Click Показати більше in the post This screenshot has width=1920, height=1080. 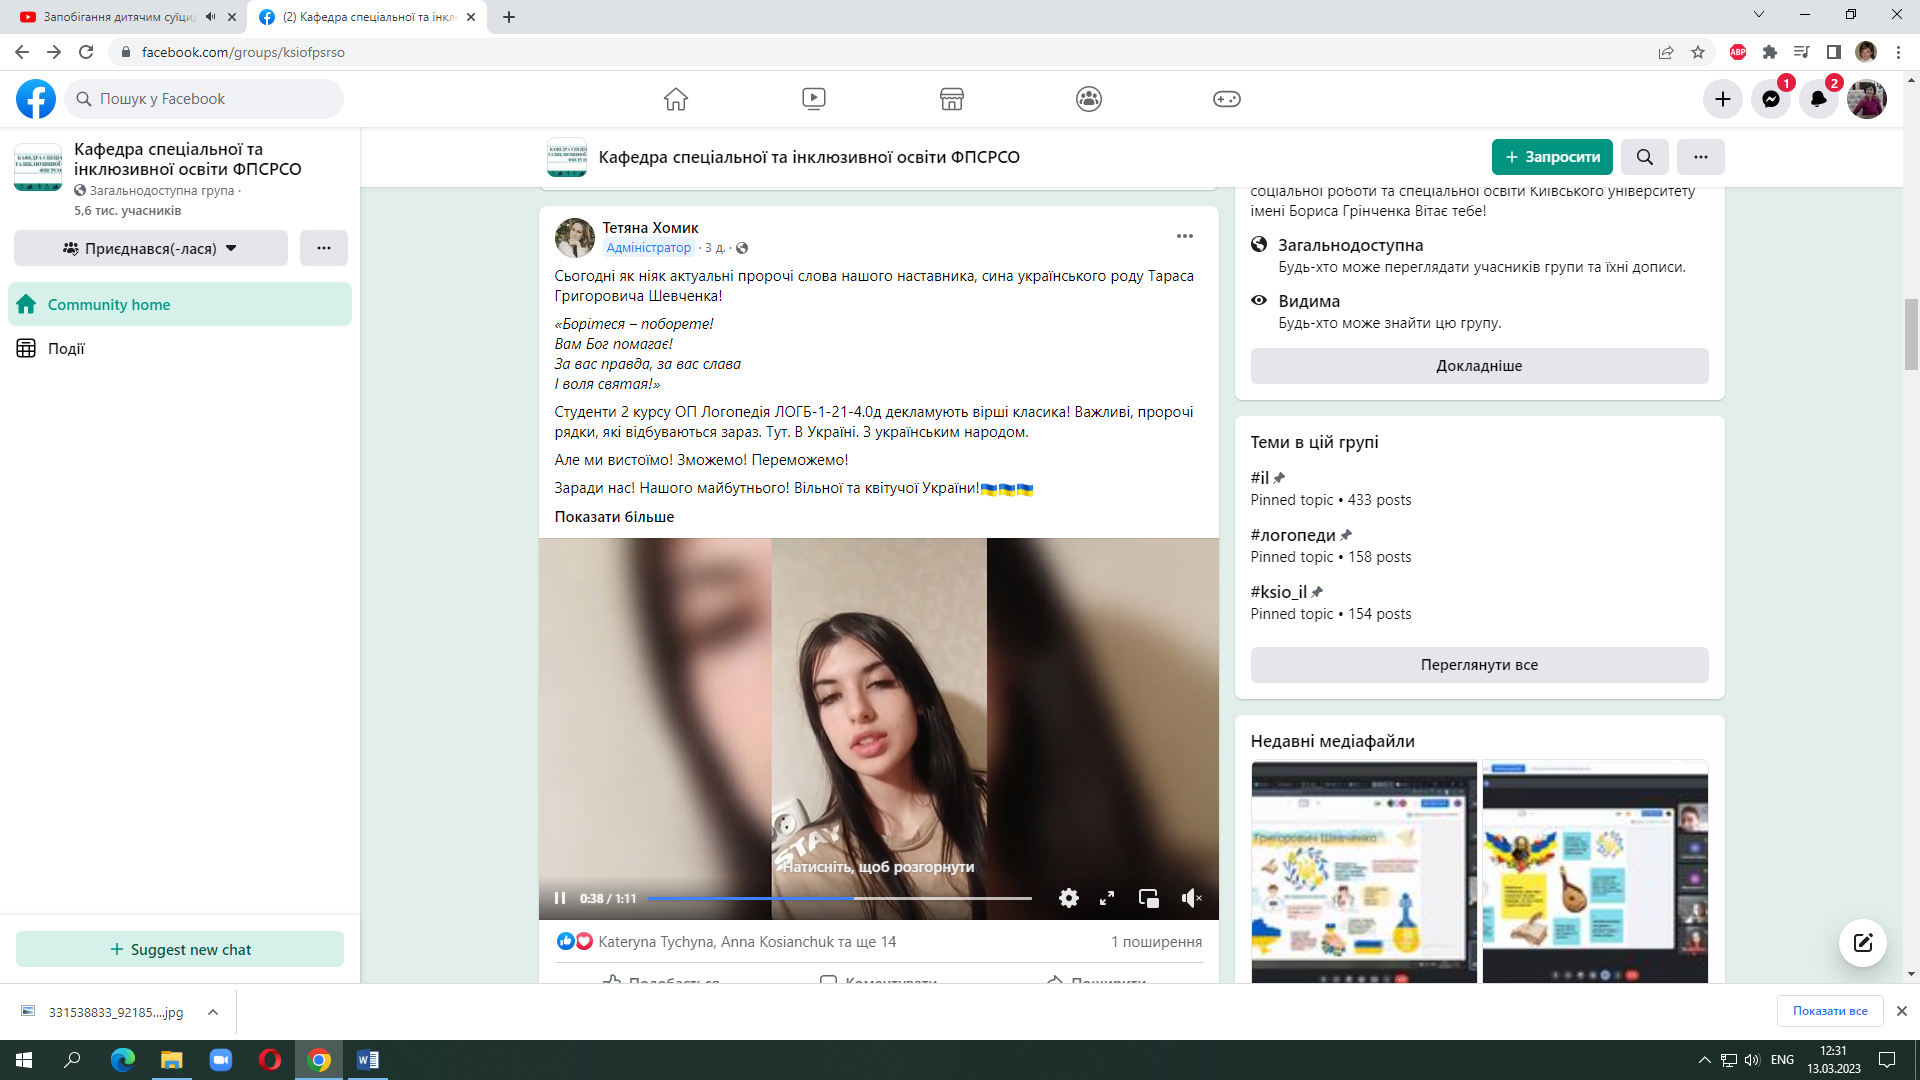click(x=614, y=517)
